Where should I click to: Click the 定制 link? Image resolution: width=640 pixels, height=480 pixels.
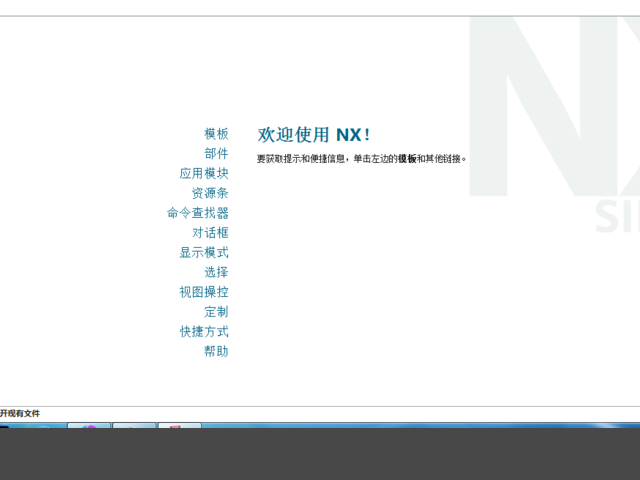click(216, 312)
